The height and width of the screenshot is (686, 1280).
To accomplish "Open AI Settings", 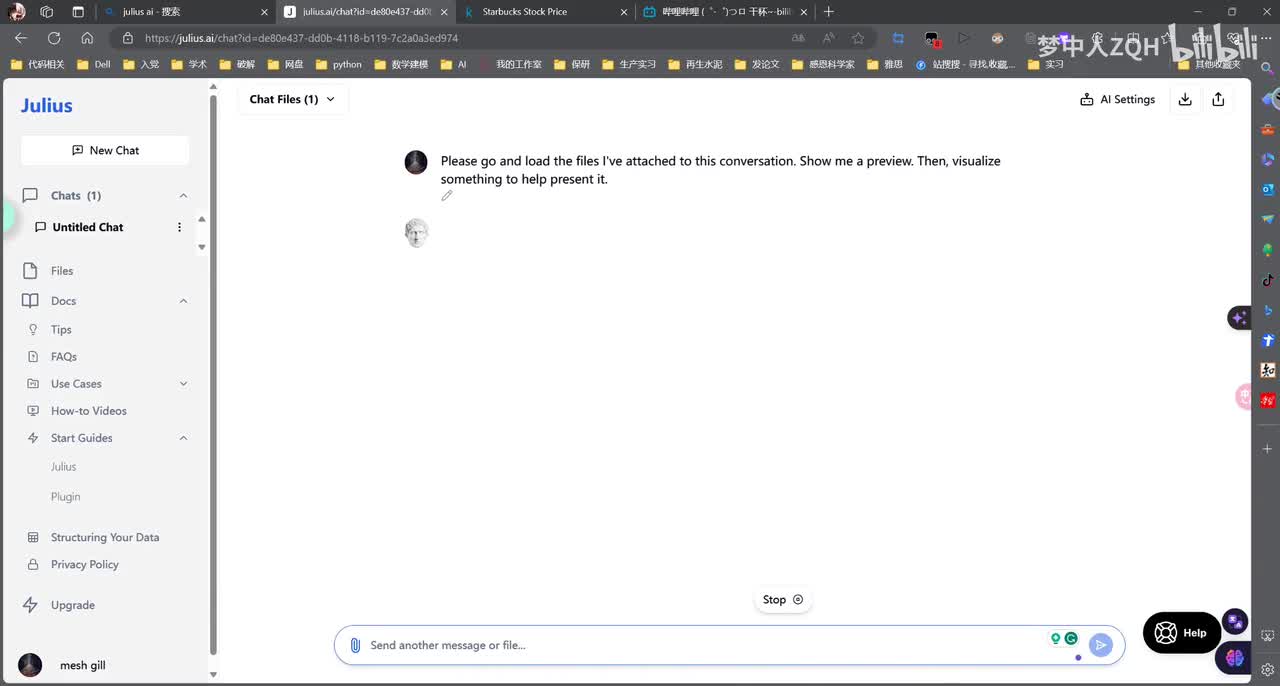I will [x=1118, y=99].
